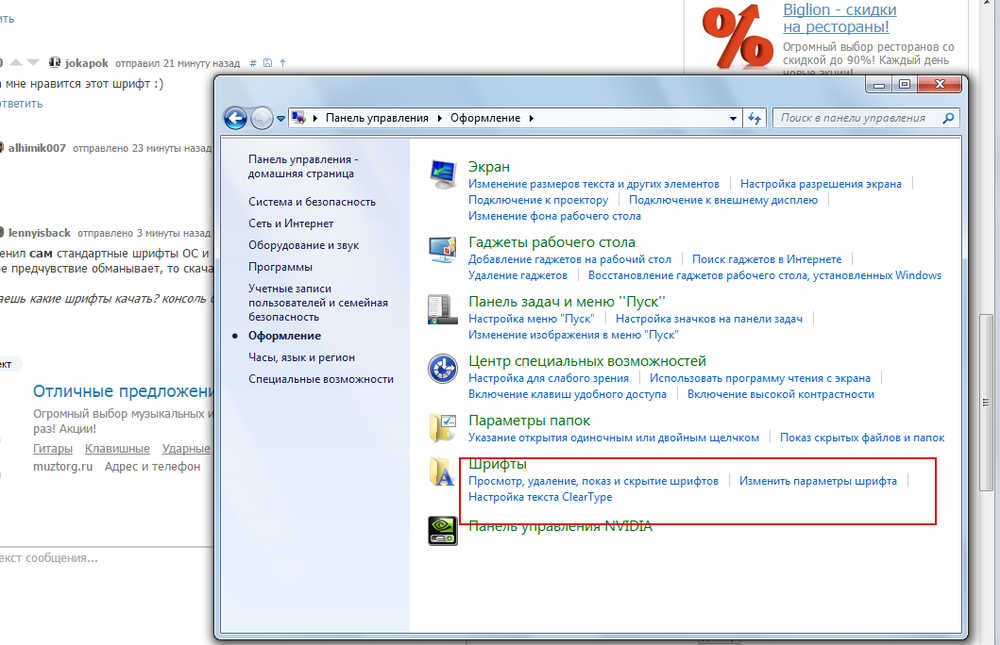Open the Гаджеты рабочего стола icon
Screen dimensions: 1000x645
(443, 249)
